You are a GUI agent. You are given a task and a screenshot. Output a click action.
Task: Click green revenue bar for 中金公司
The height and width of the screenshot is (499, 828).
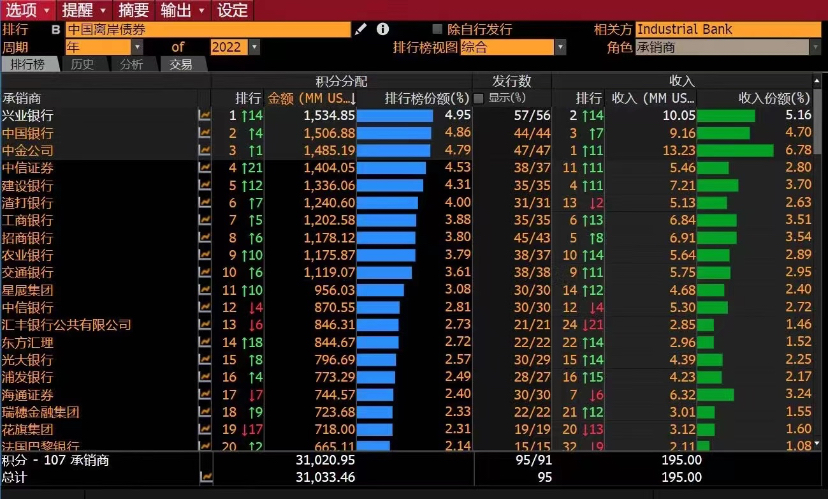pos(735,150)
